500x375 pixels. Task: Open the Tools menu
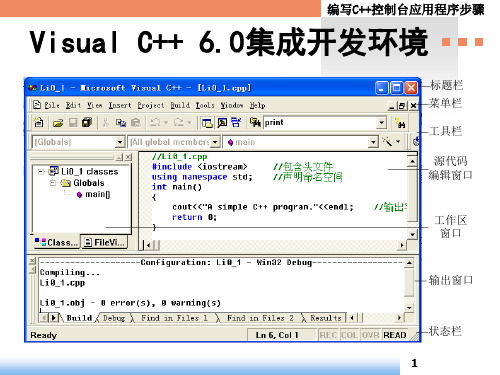(205, 105)
